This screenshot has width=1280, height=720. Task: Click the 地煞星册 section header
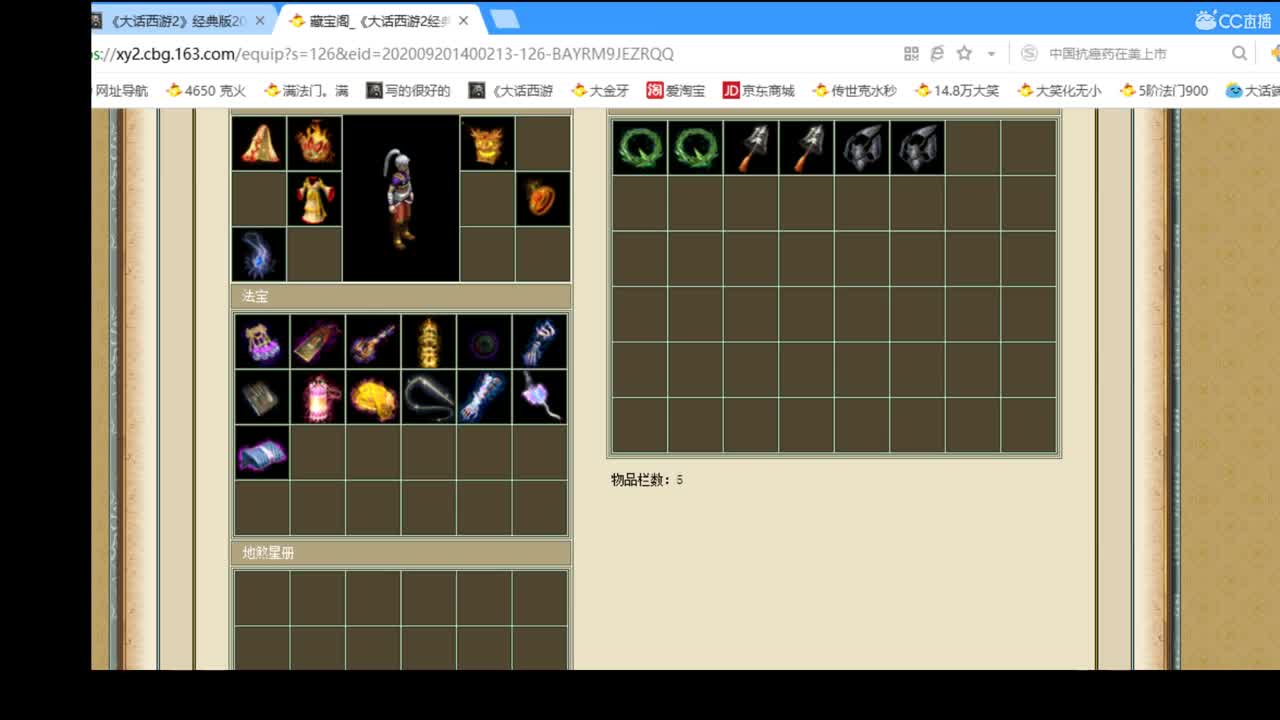401,553
